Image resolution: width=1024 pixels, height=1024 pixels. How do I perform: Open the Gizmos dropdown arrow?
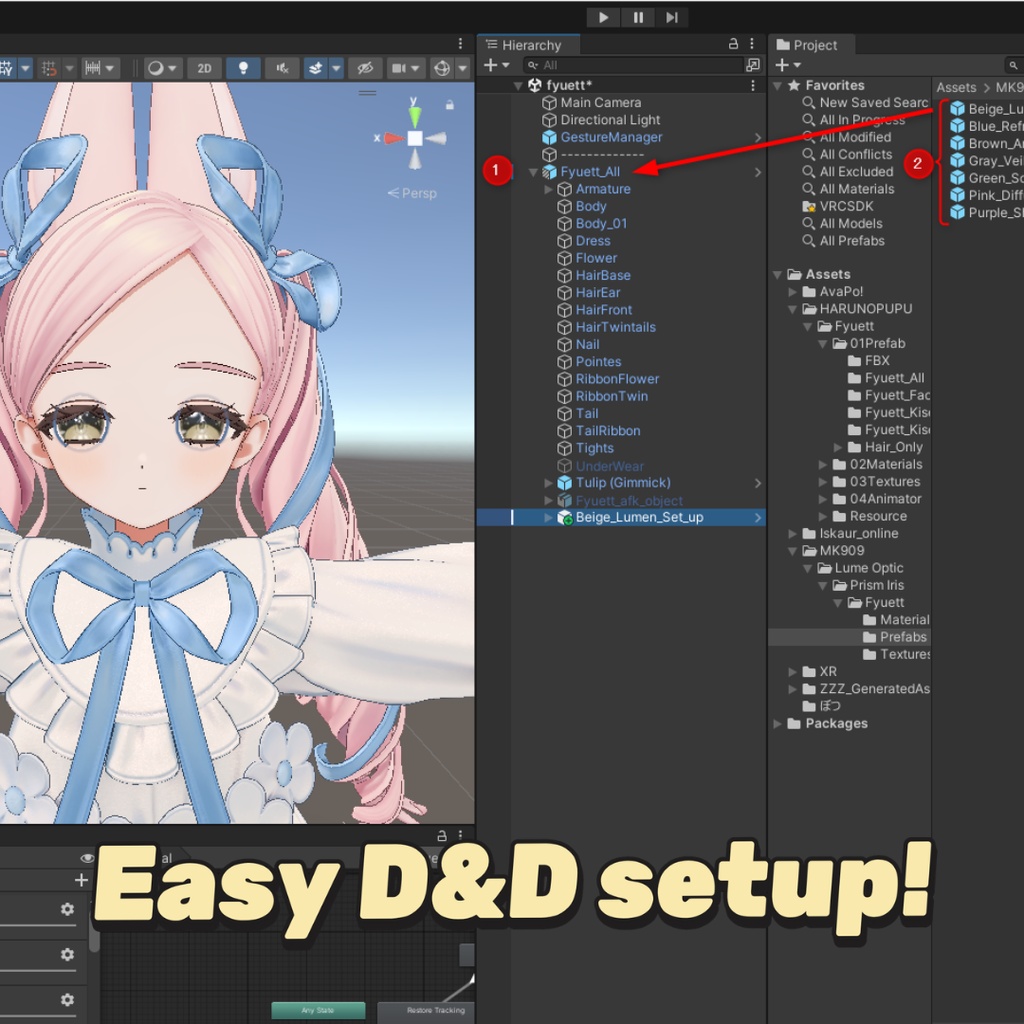462,68
